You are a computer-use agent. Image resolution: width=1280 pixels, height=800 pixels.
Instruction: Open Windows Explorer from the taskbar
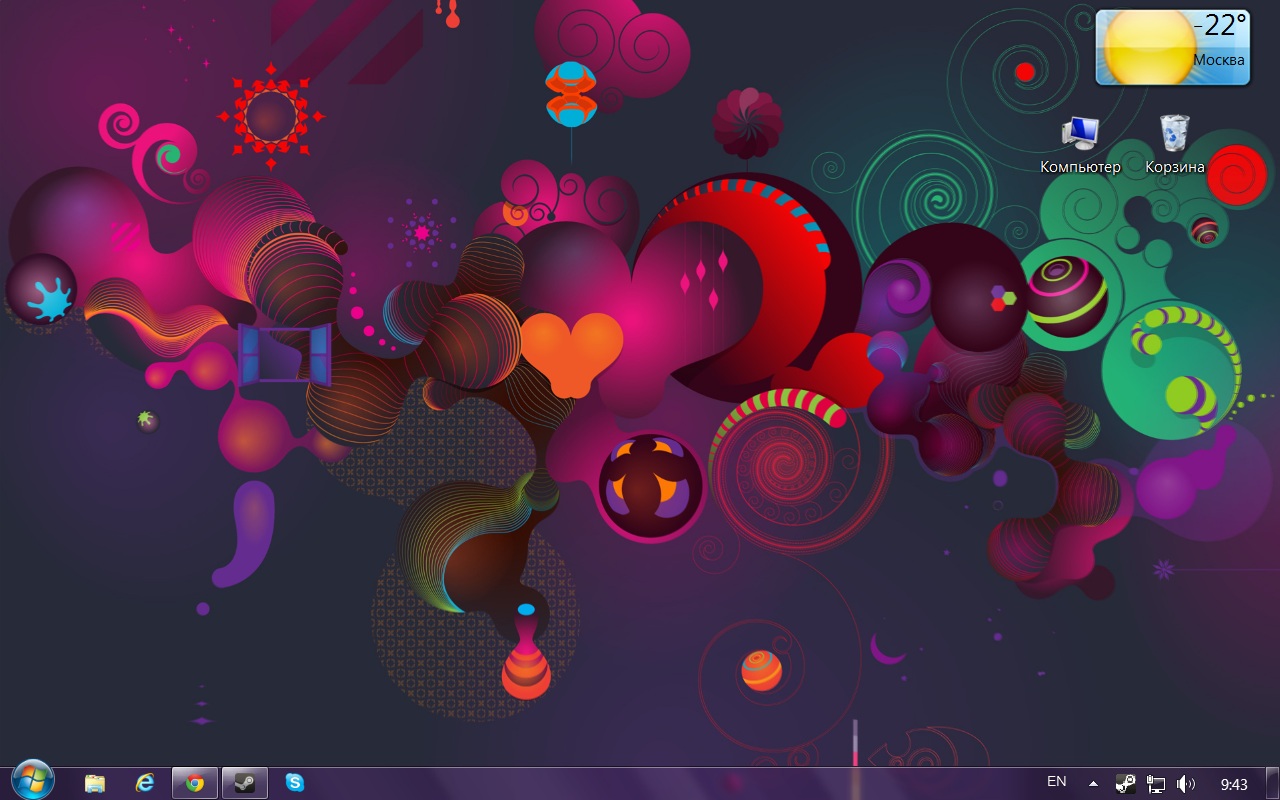tap(95, 783)
